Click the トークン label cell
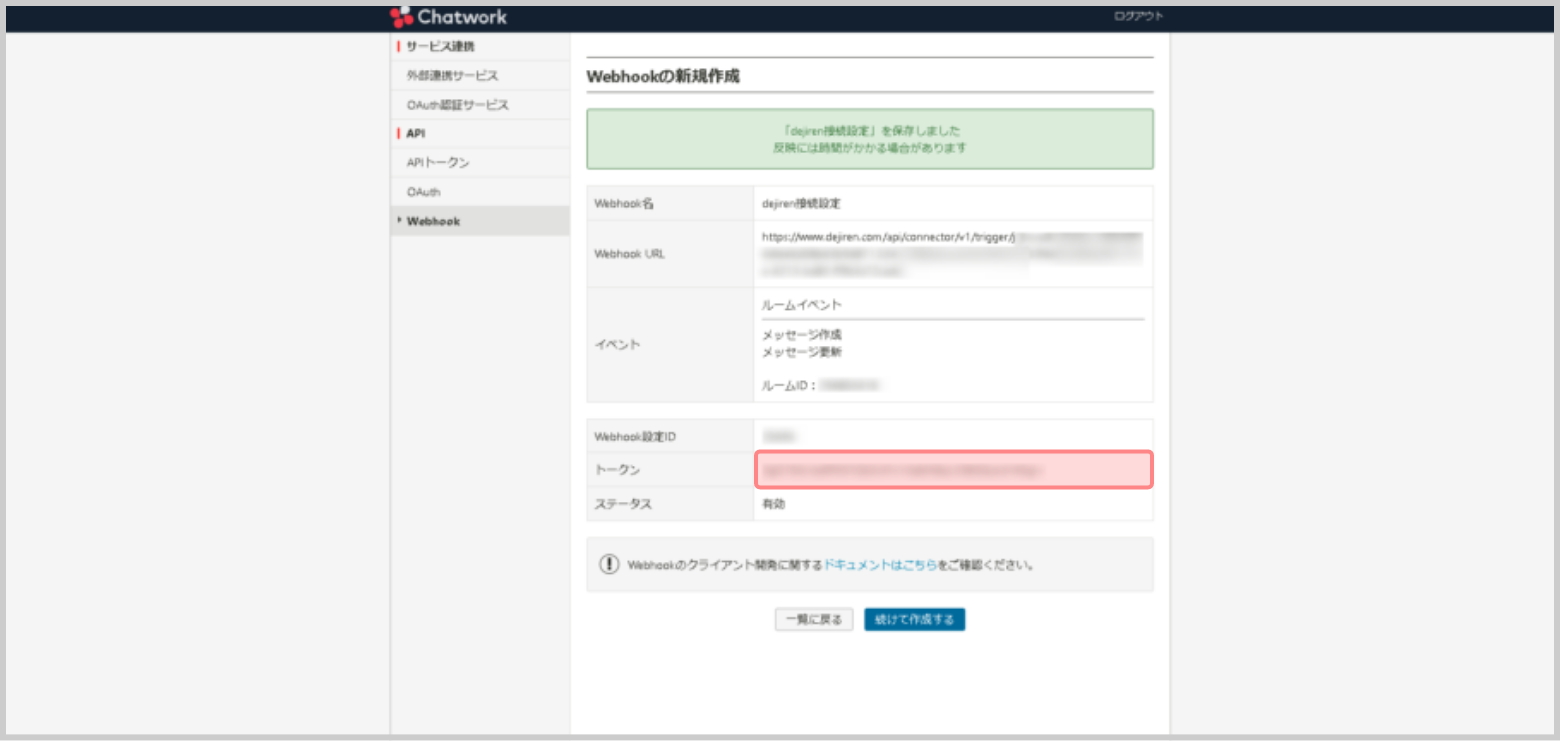The width and height of the screenshot is (1560, 741). (x=670, y=470)
